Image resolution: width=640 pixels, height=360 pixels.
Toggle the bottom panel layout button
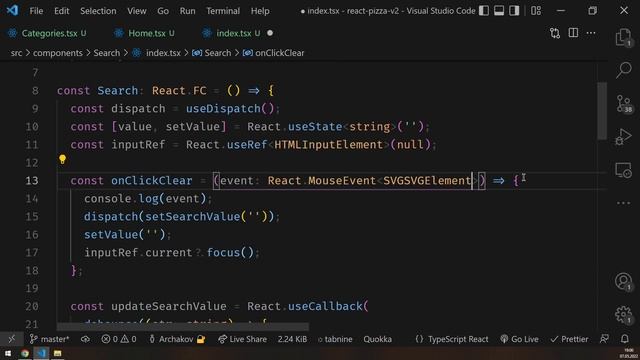click(x=499, y=11)
